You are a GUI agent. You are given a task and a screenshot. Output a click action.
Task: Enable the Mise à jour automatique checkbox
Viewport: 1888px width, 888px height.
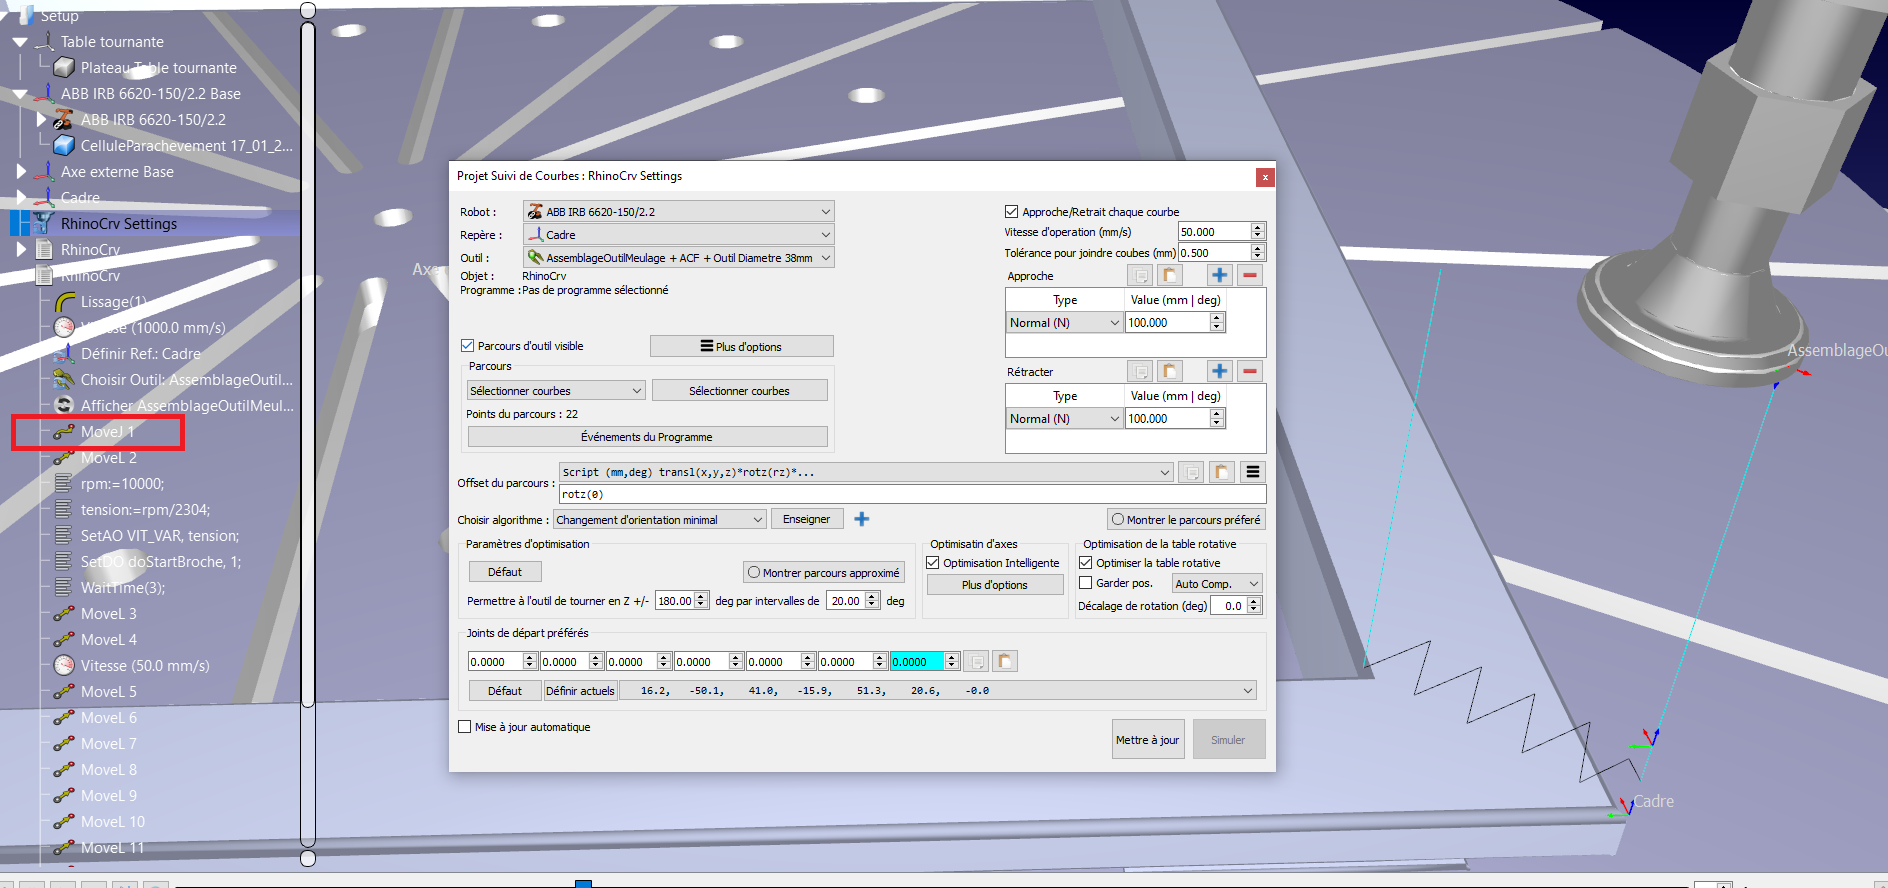click(x=465, y=727)
